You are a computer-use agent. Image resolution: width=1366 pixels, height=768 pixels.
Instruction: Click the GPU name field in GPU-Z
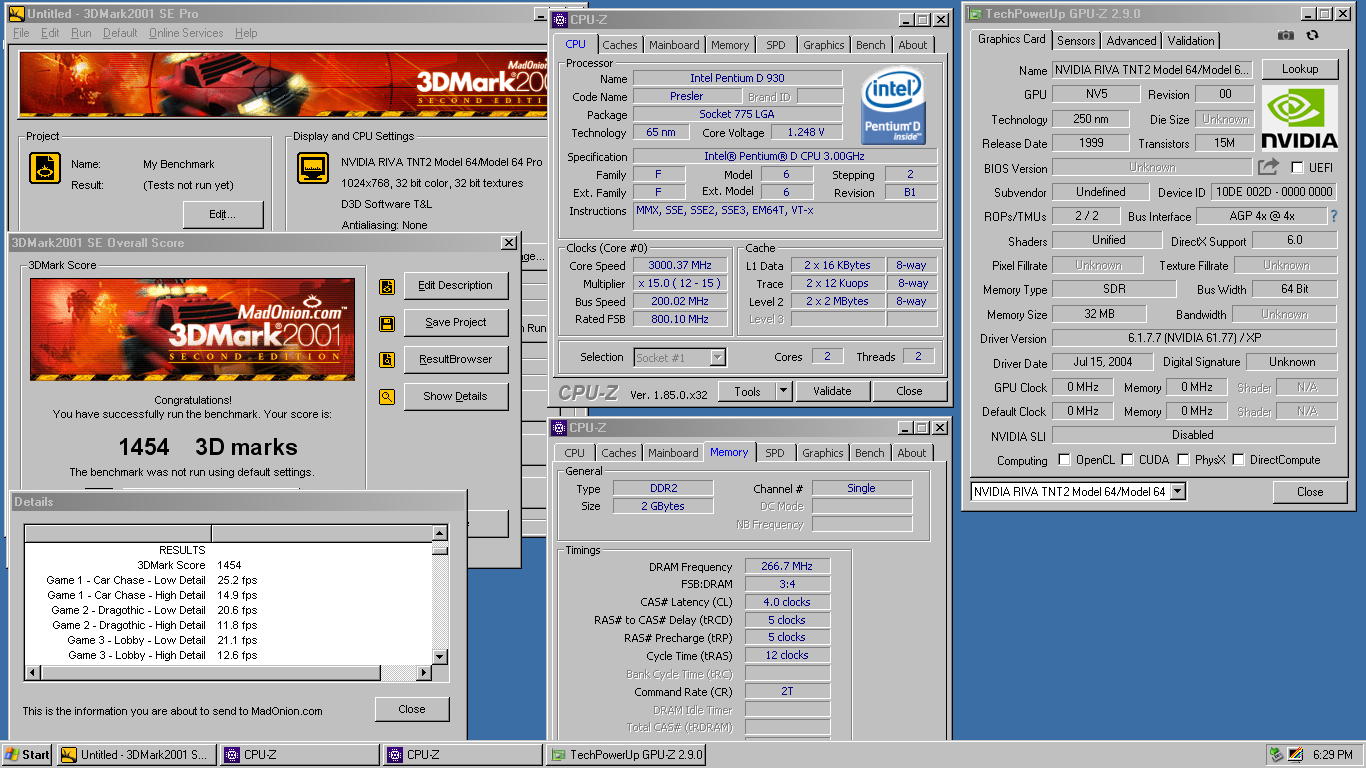pyautogui.click(x=1152, y=70)
